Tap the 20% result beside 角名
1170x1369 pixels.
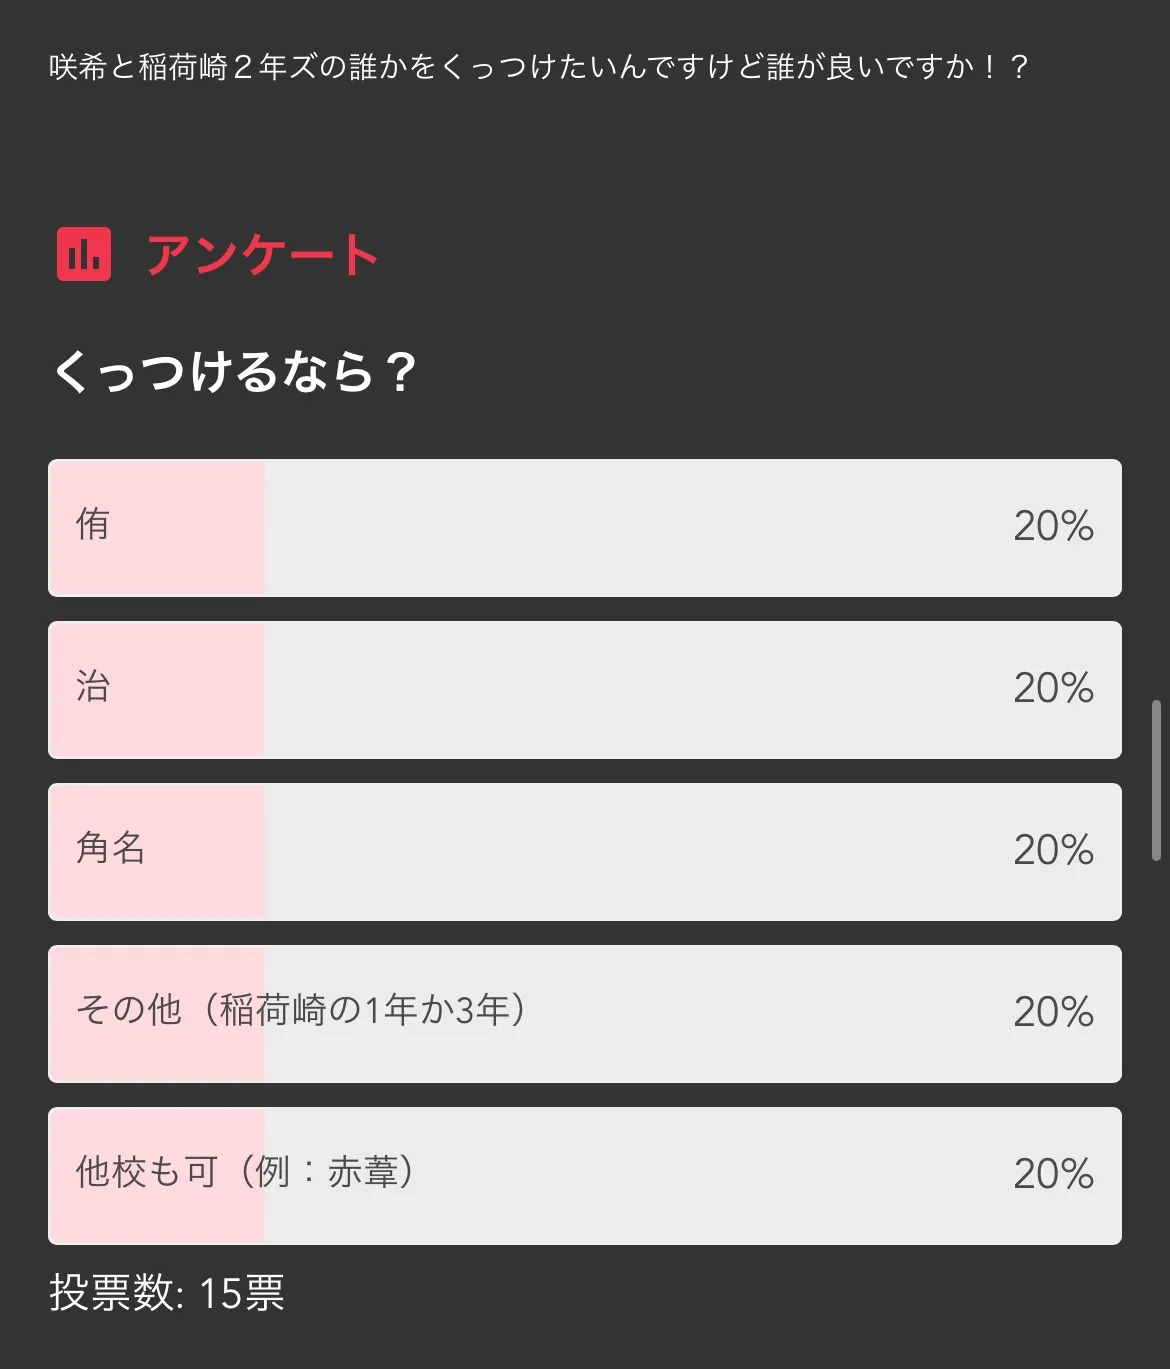pyautogui.click(x=1054, y=850)
